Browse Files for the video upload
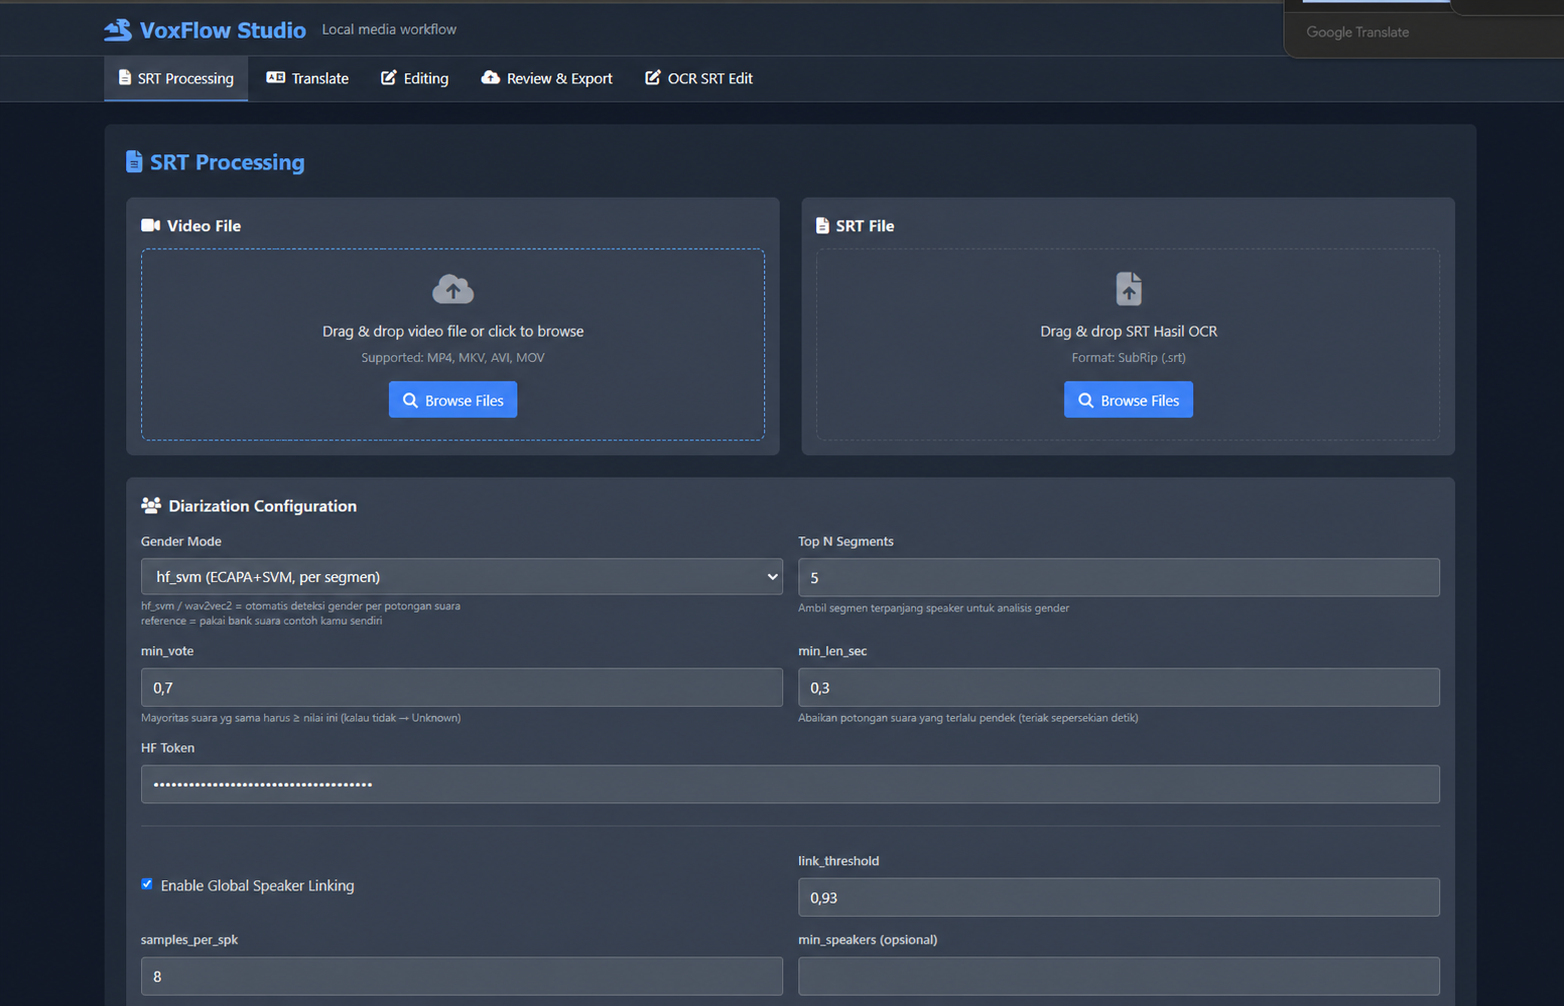This screenshot has width=1564, height=1006. (x=453, y=400)
